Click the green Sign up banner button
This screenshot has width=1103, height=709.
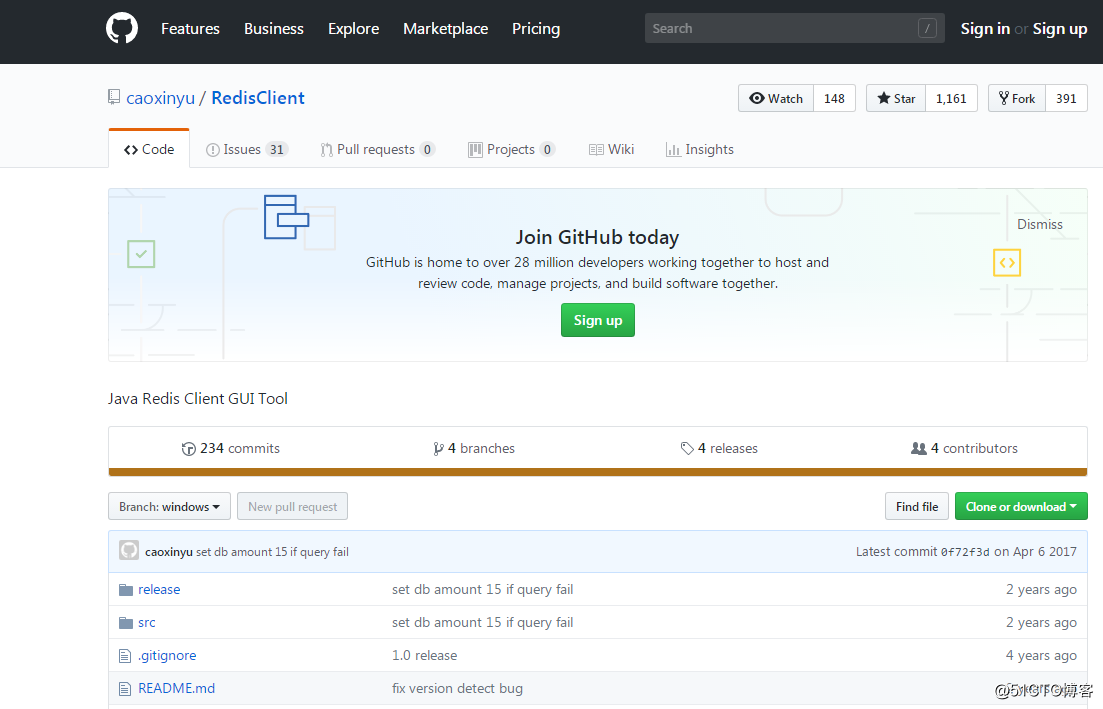tap(598, 320)
